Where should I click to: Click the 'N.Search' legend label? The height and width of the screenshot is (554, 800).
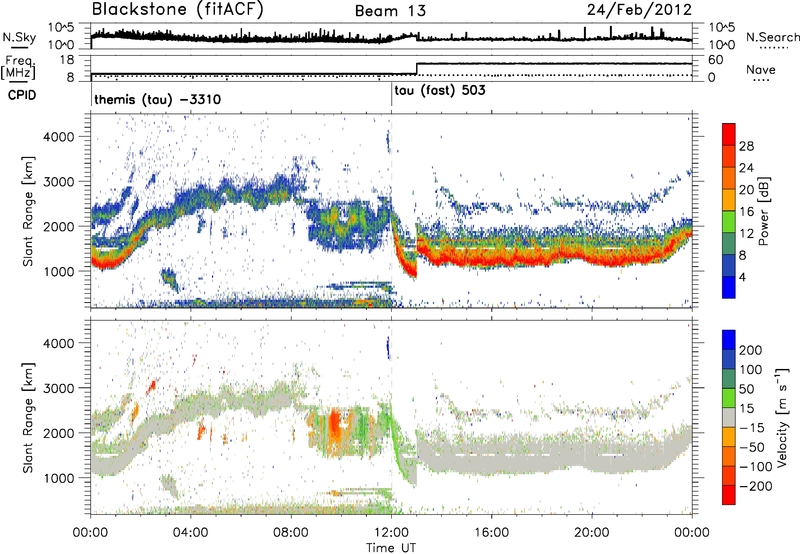[772, 37]
